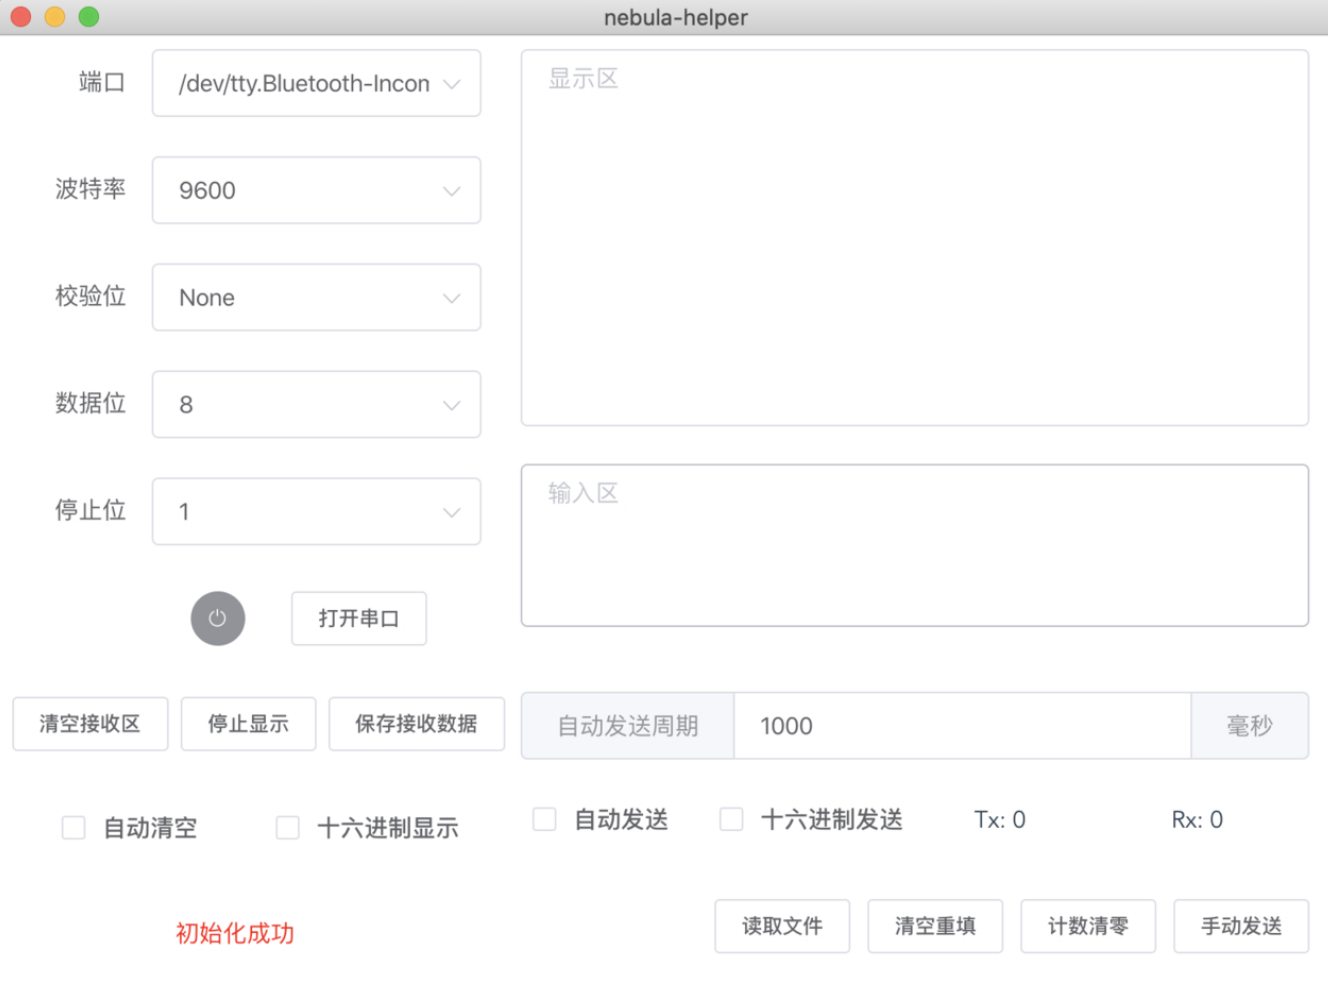Click 保存接收数据 to save received data
1328x984 pixels.
click(x=416, y=724)
